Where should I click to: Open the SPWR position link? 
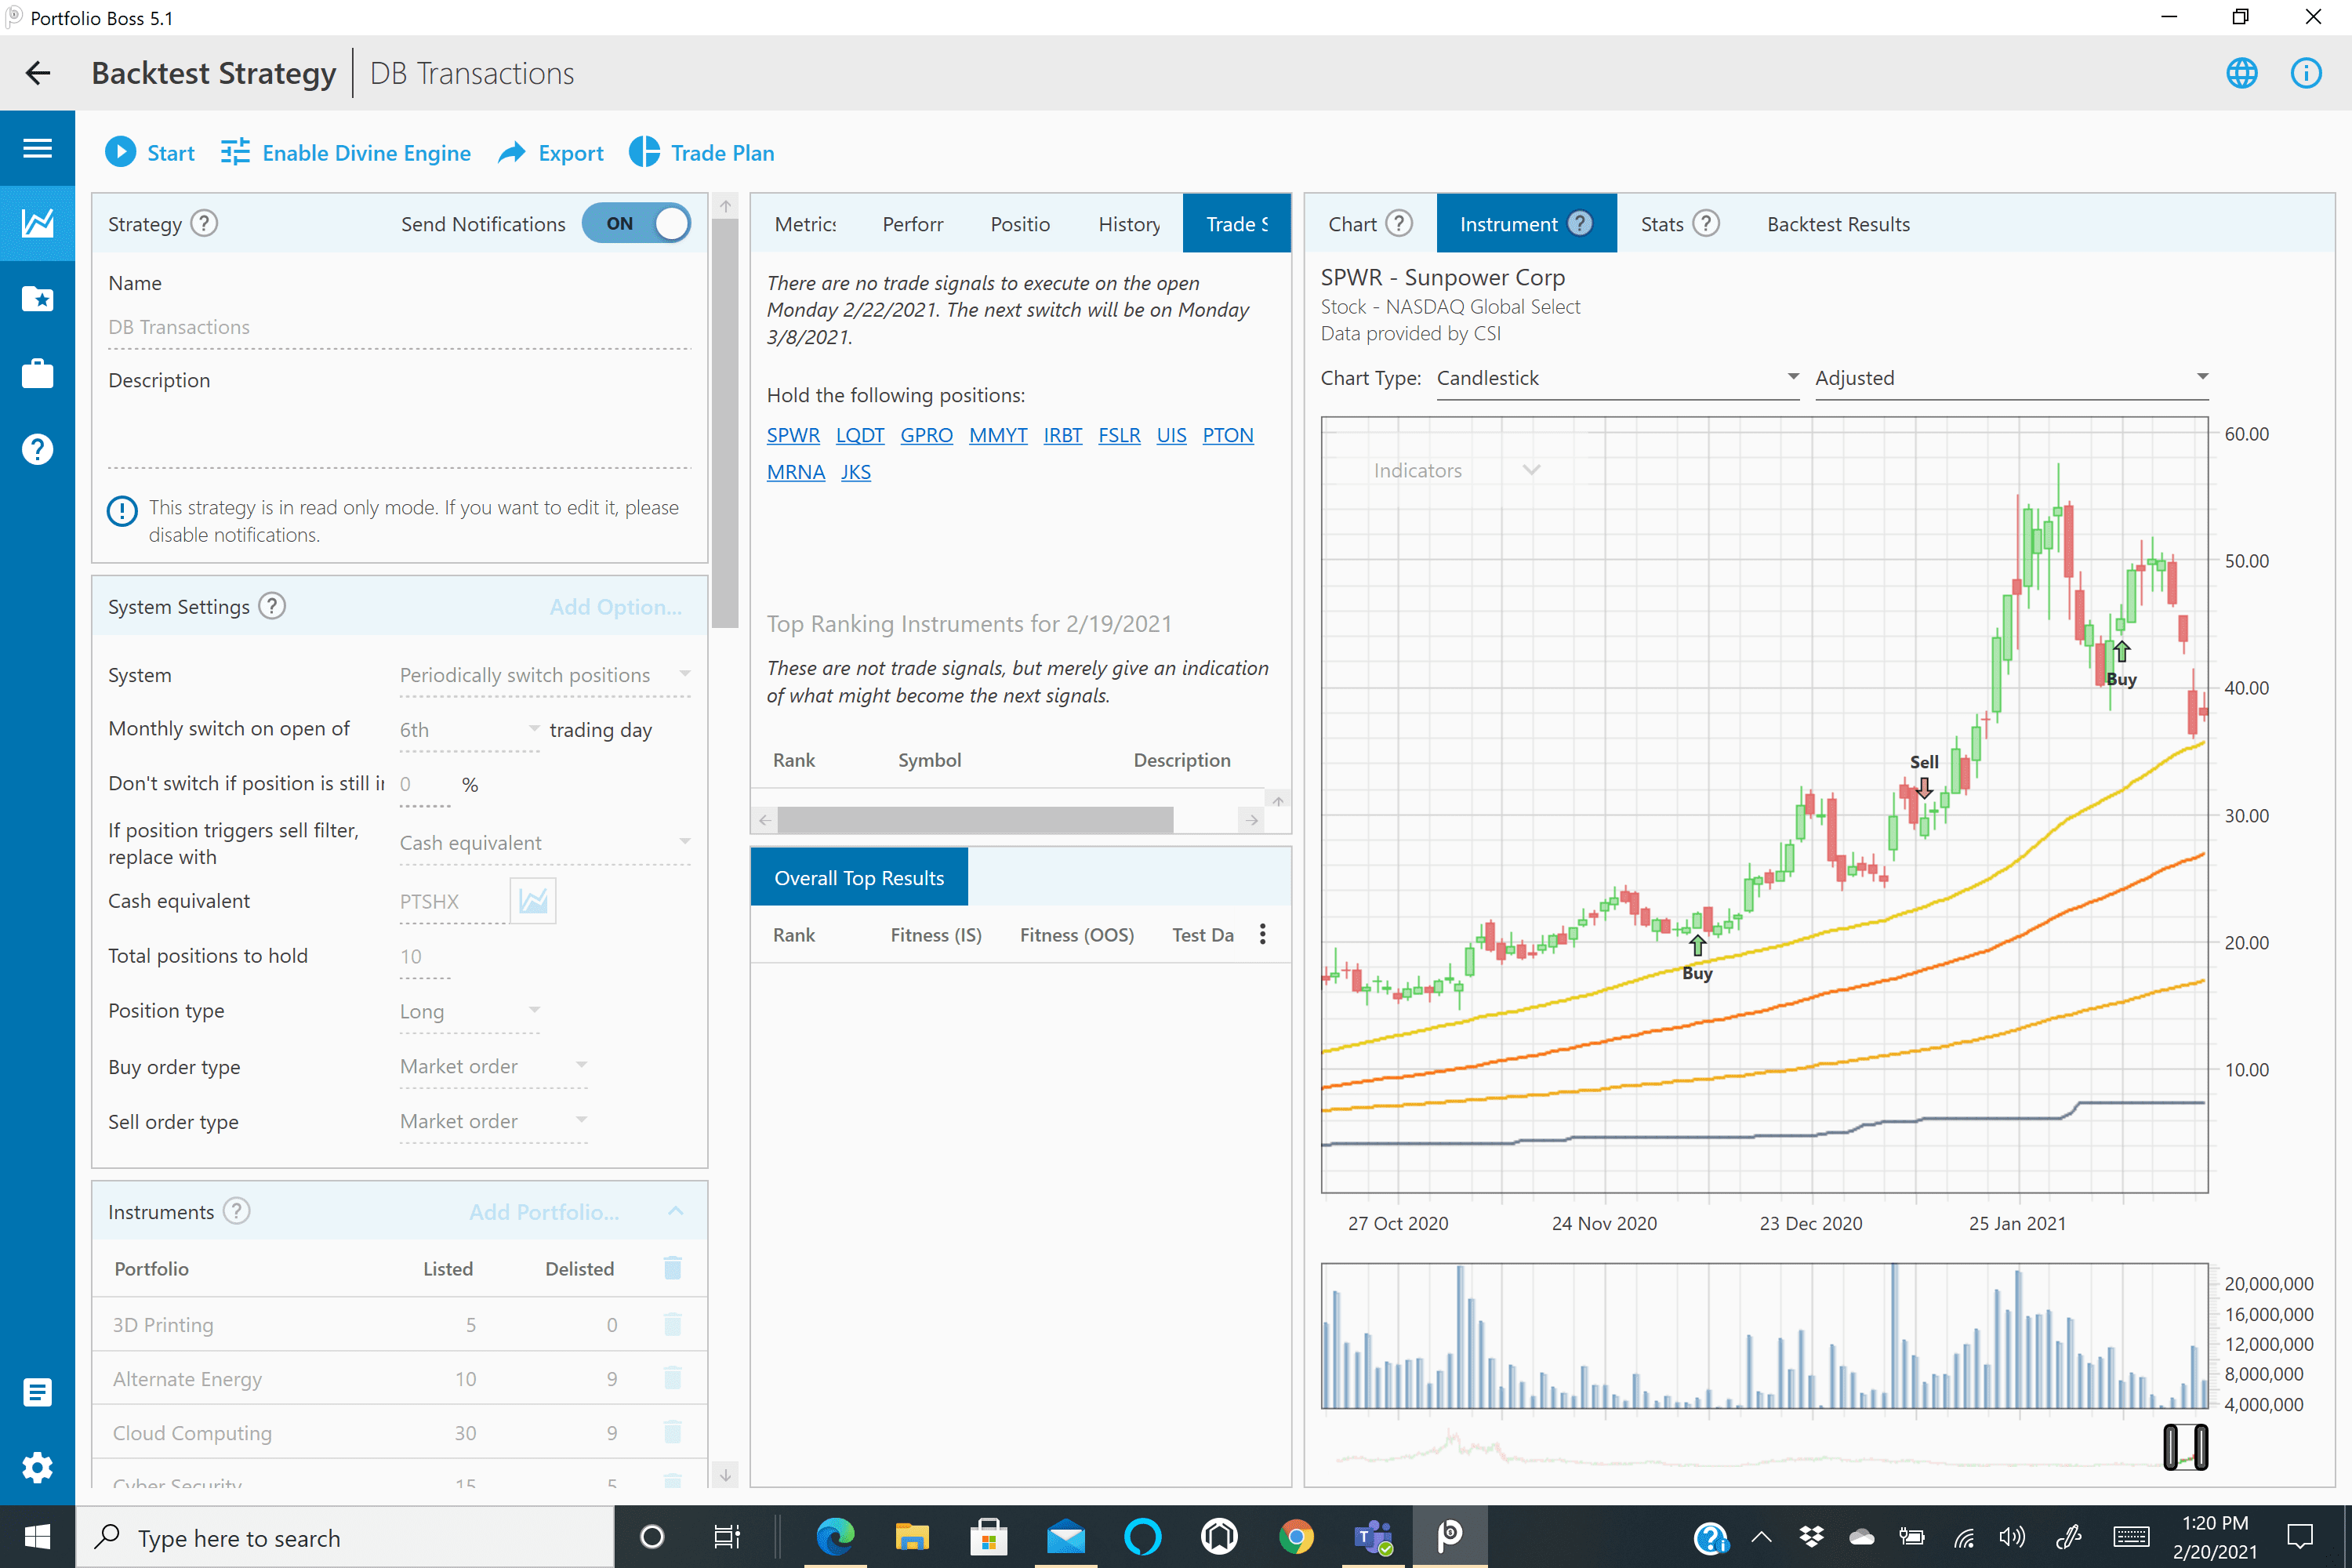pyautogui.click(x=792, y=435)
